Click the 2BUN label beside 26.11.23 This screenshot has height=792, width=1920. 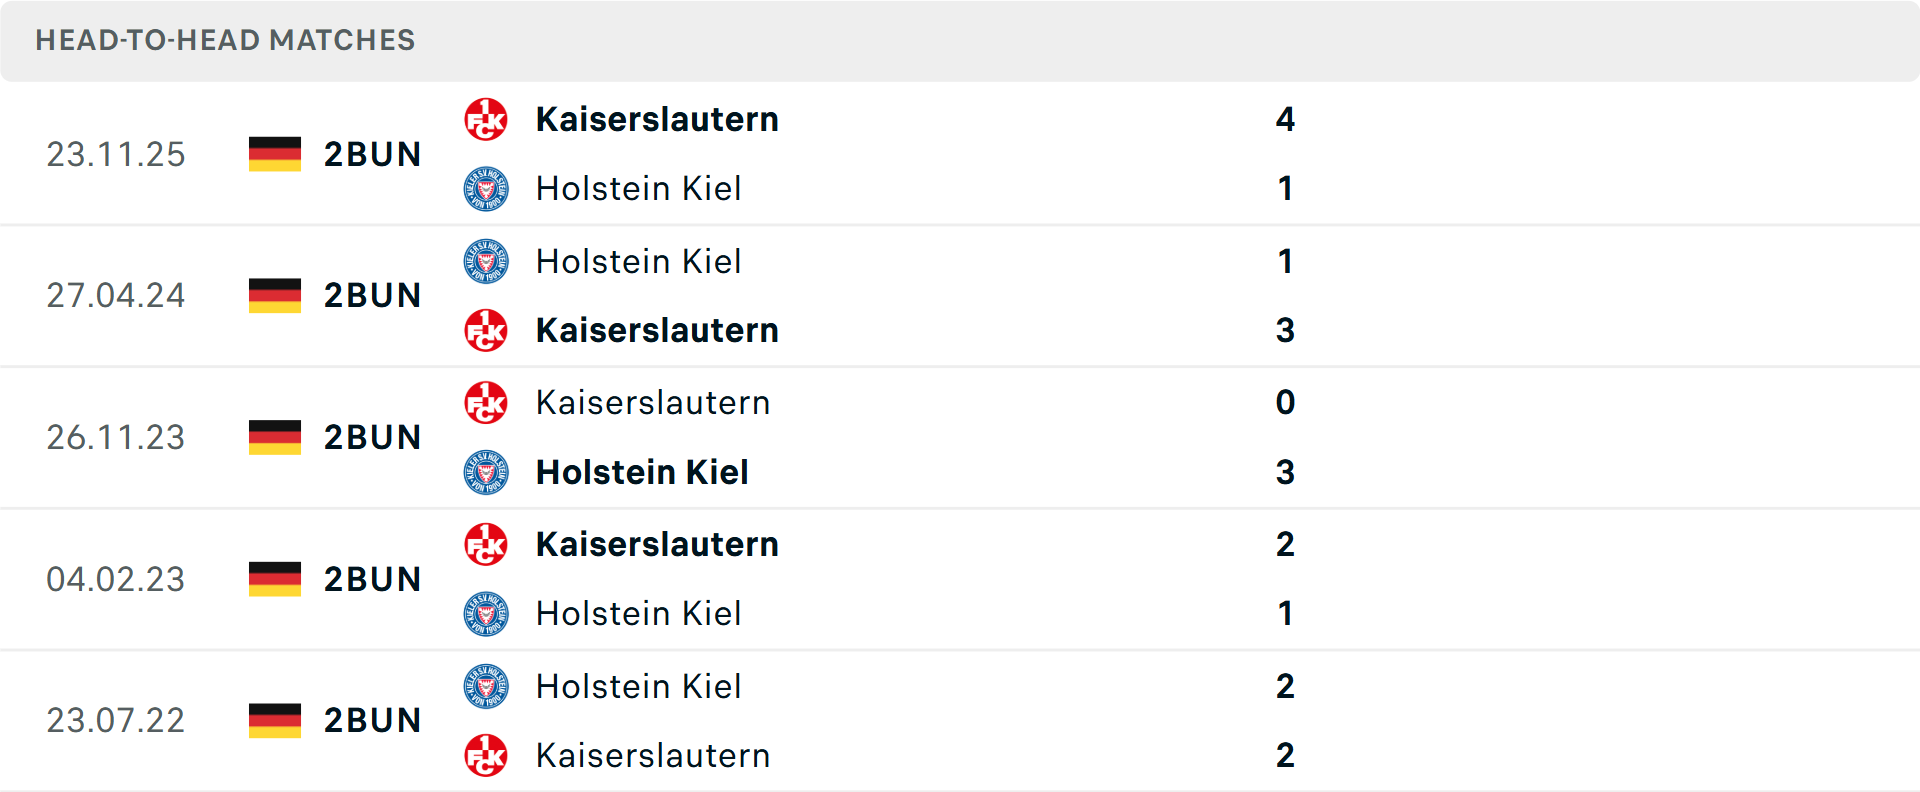(371, 437)
